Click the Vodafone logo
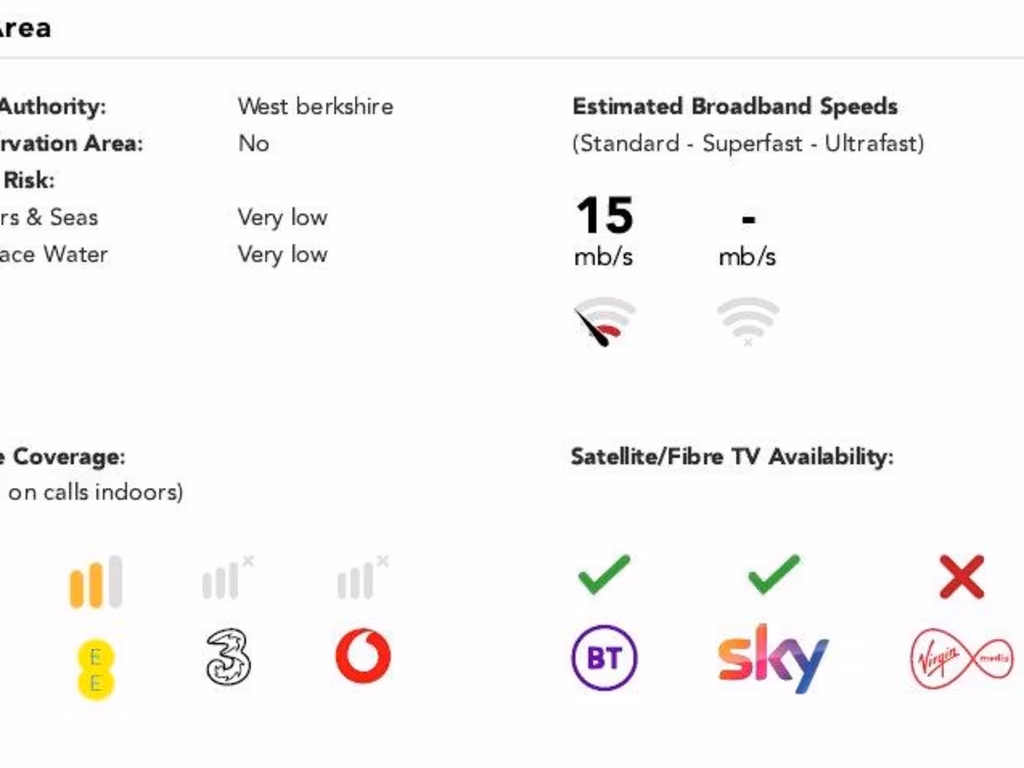This screenshot has height=768, width=1024. click(362, 657)
